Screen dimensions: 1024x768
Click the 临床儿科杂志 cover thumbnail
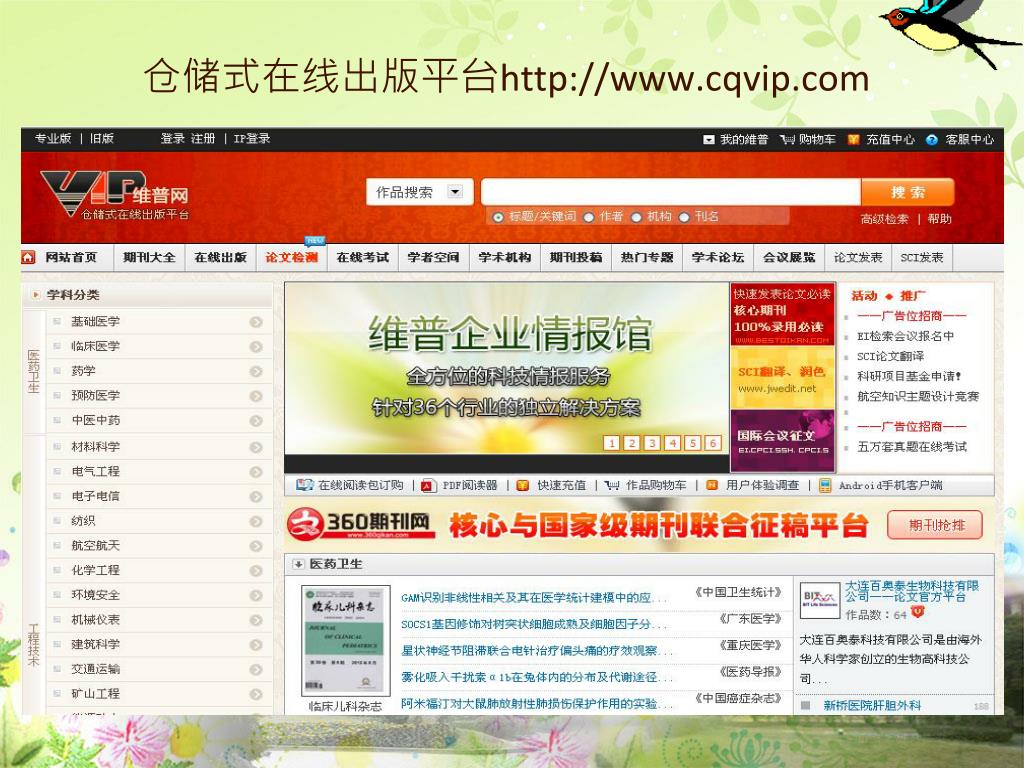point(345,641)
